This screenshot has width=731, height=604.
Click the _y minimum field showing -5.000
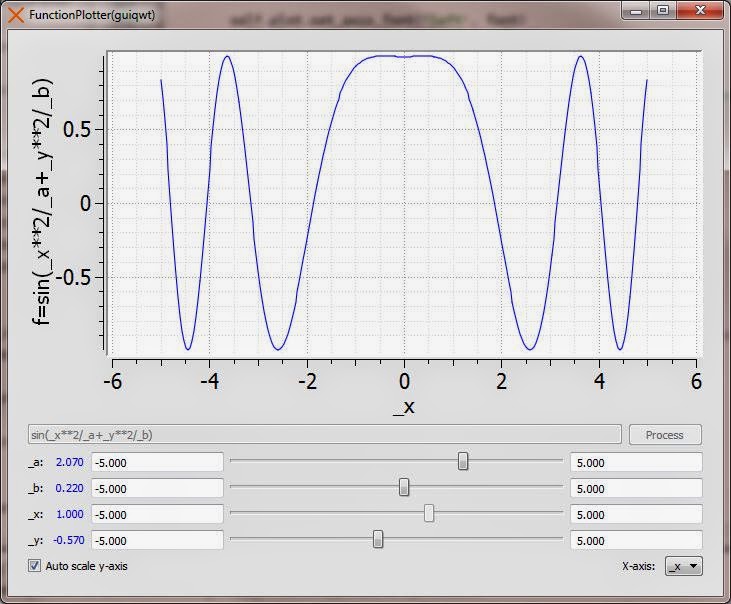coord(157,541)
